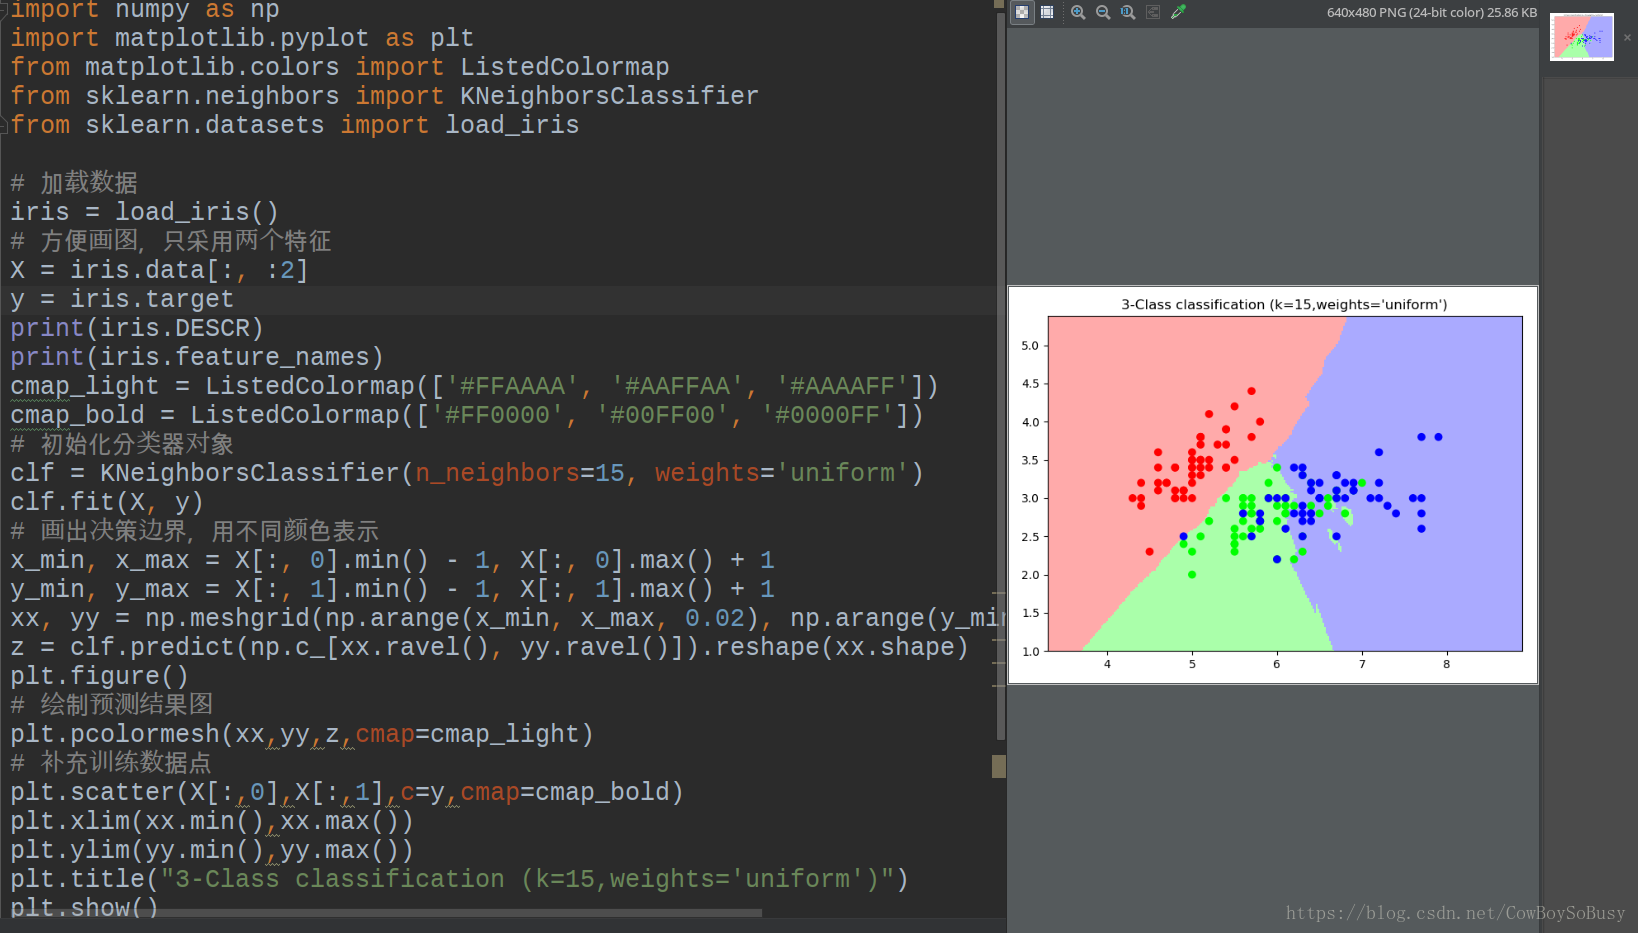Image resolution: width=1638 pixels, height=933 pixels.
Task: Click plt.show() on the last line
Action: 84,907
